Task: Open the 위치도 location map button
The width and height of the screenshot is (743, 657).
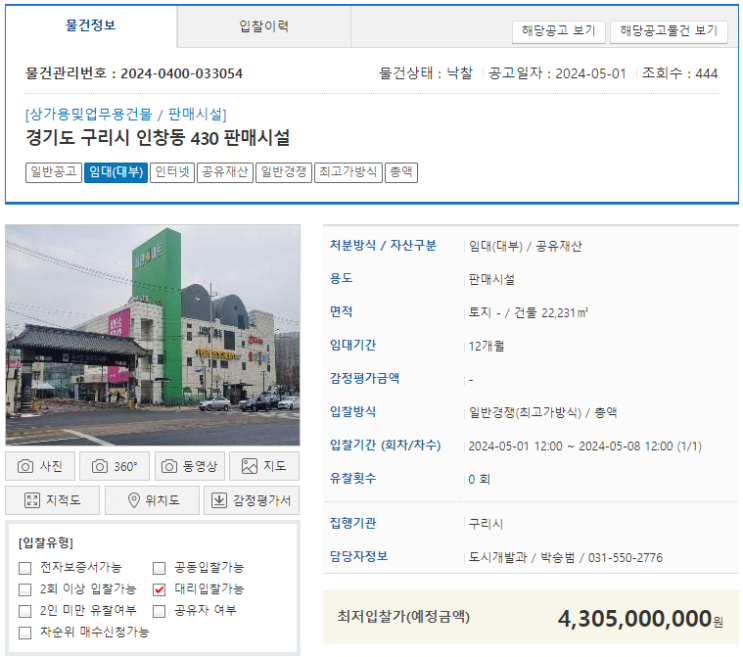Action: click(x=152, y=500)
